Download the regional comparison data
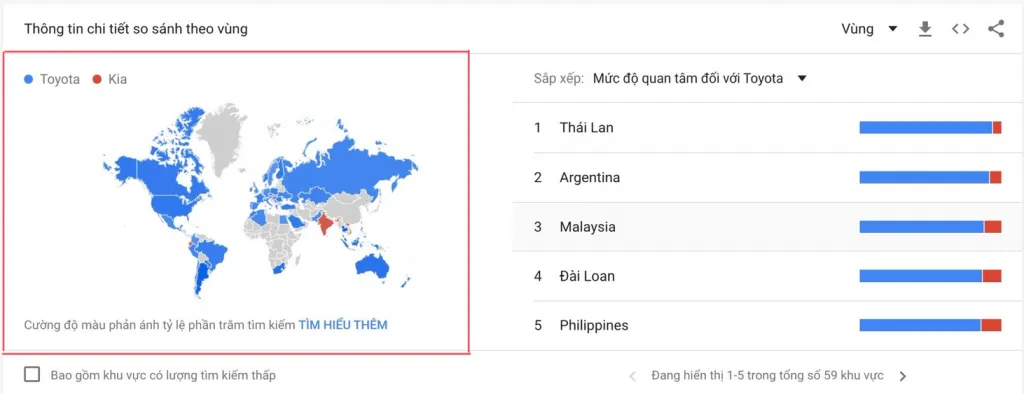Image resolution: width=1024 pixels, height=394 pixels. coord(925,29)
